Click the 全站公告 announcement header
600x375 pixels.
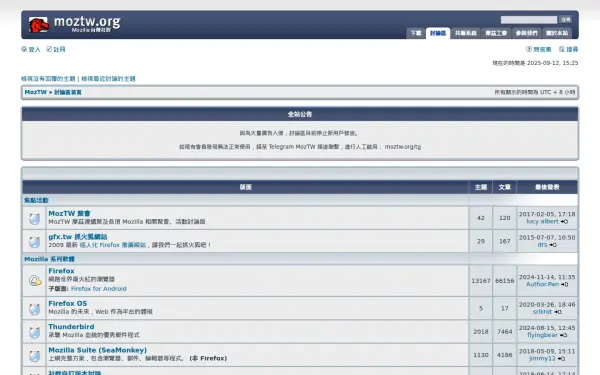pyautogui.click(x=300, y=114)
